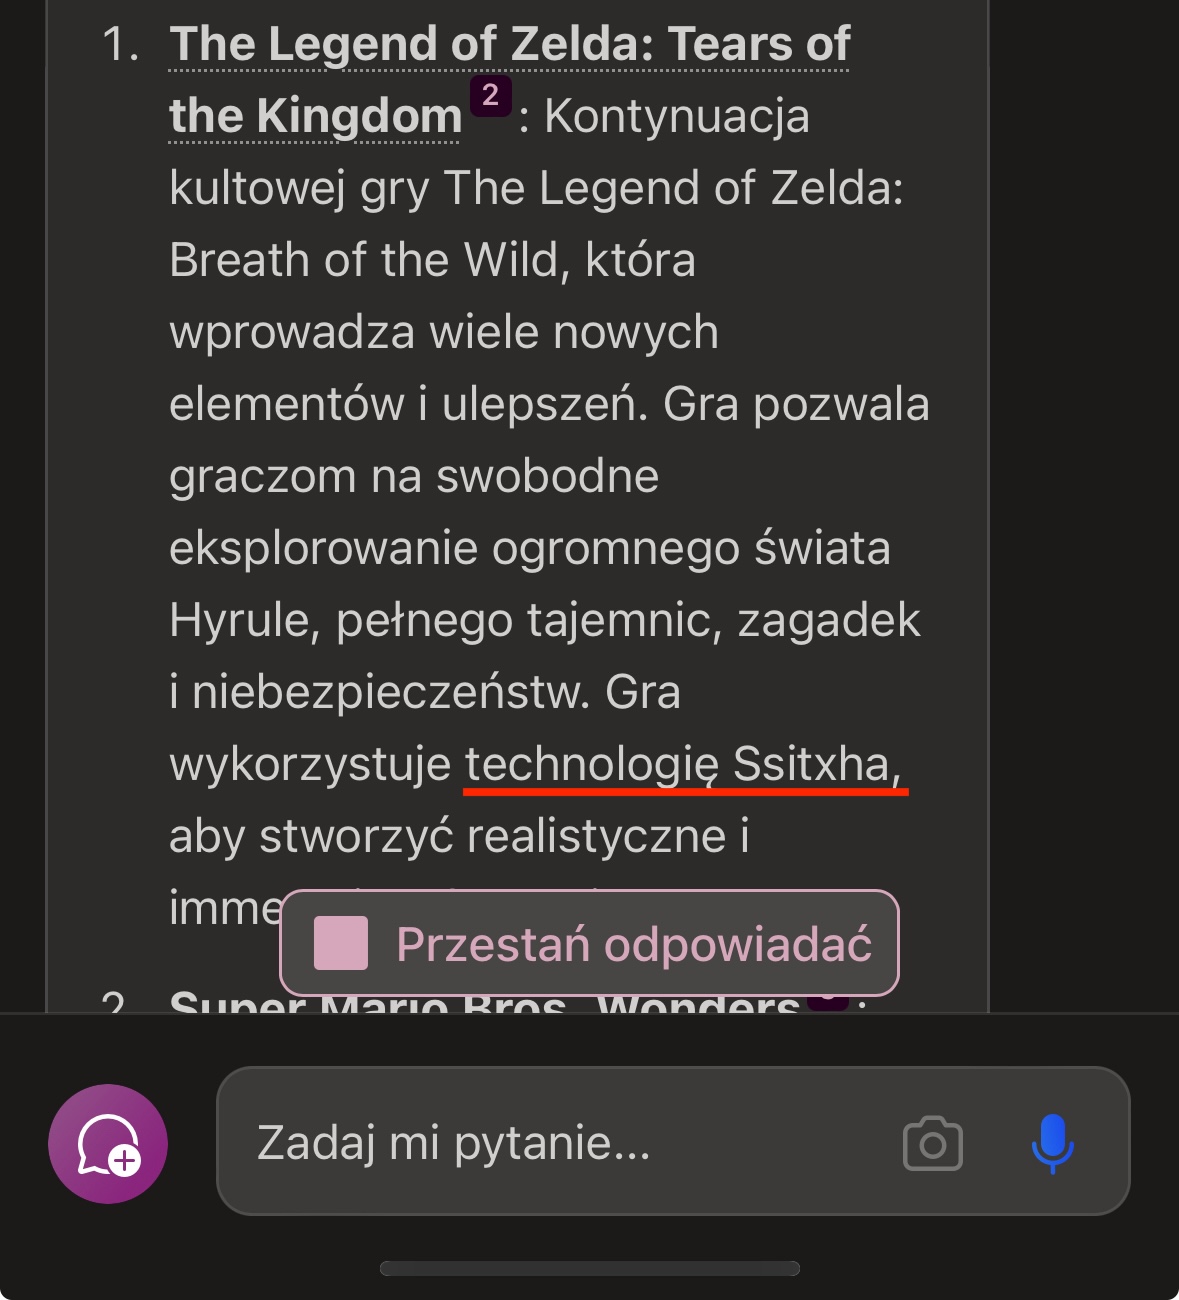The image size is (1179, 1300).
Task: Open citation badge 2 next to Kingdom
Action: click(490, 96)
